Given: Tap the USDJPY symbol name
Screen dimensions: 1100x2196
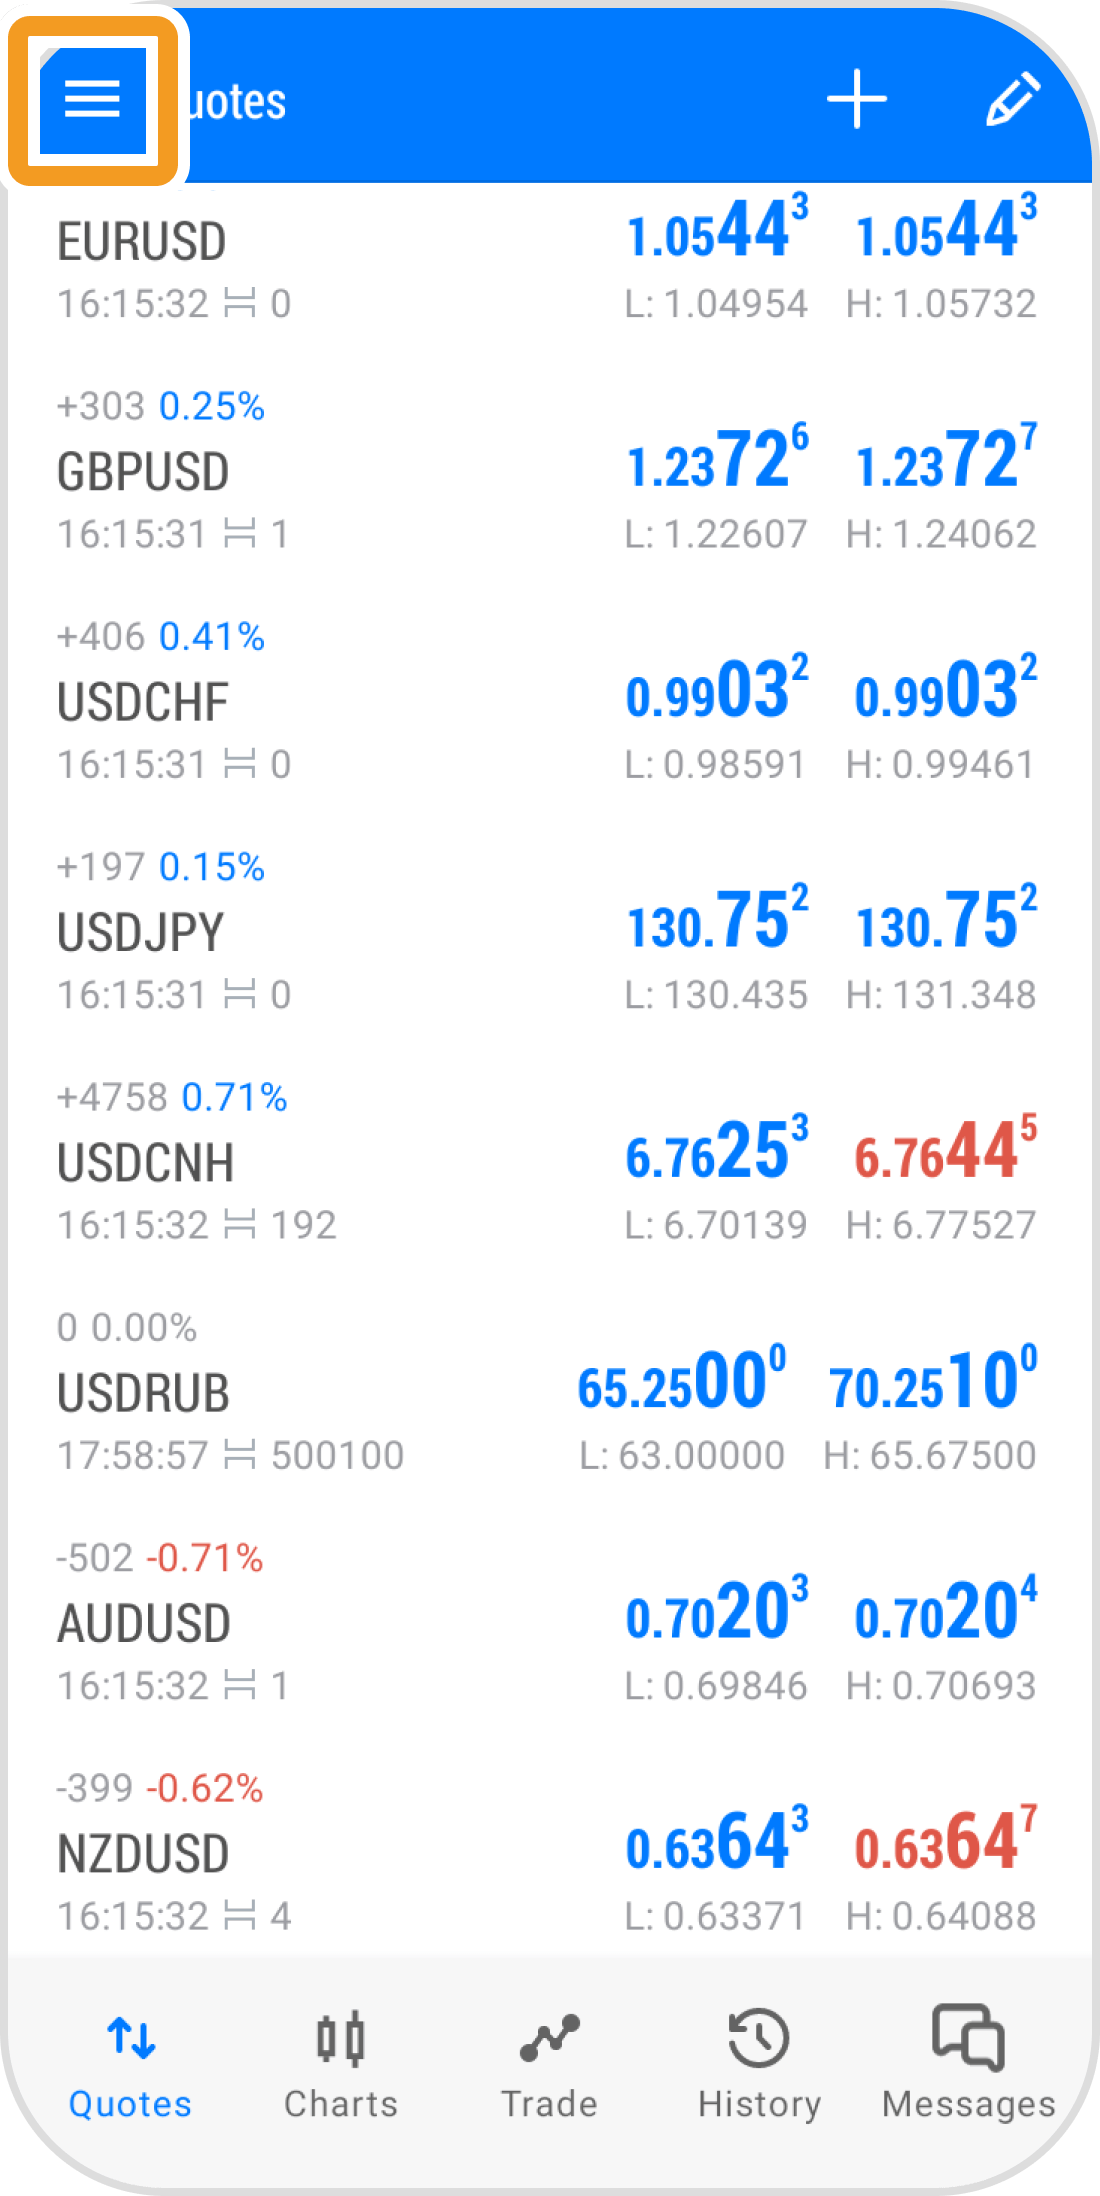Looking at the screenshot, I should point(141,933).
